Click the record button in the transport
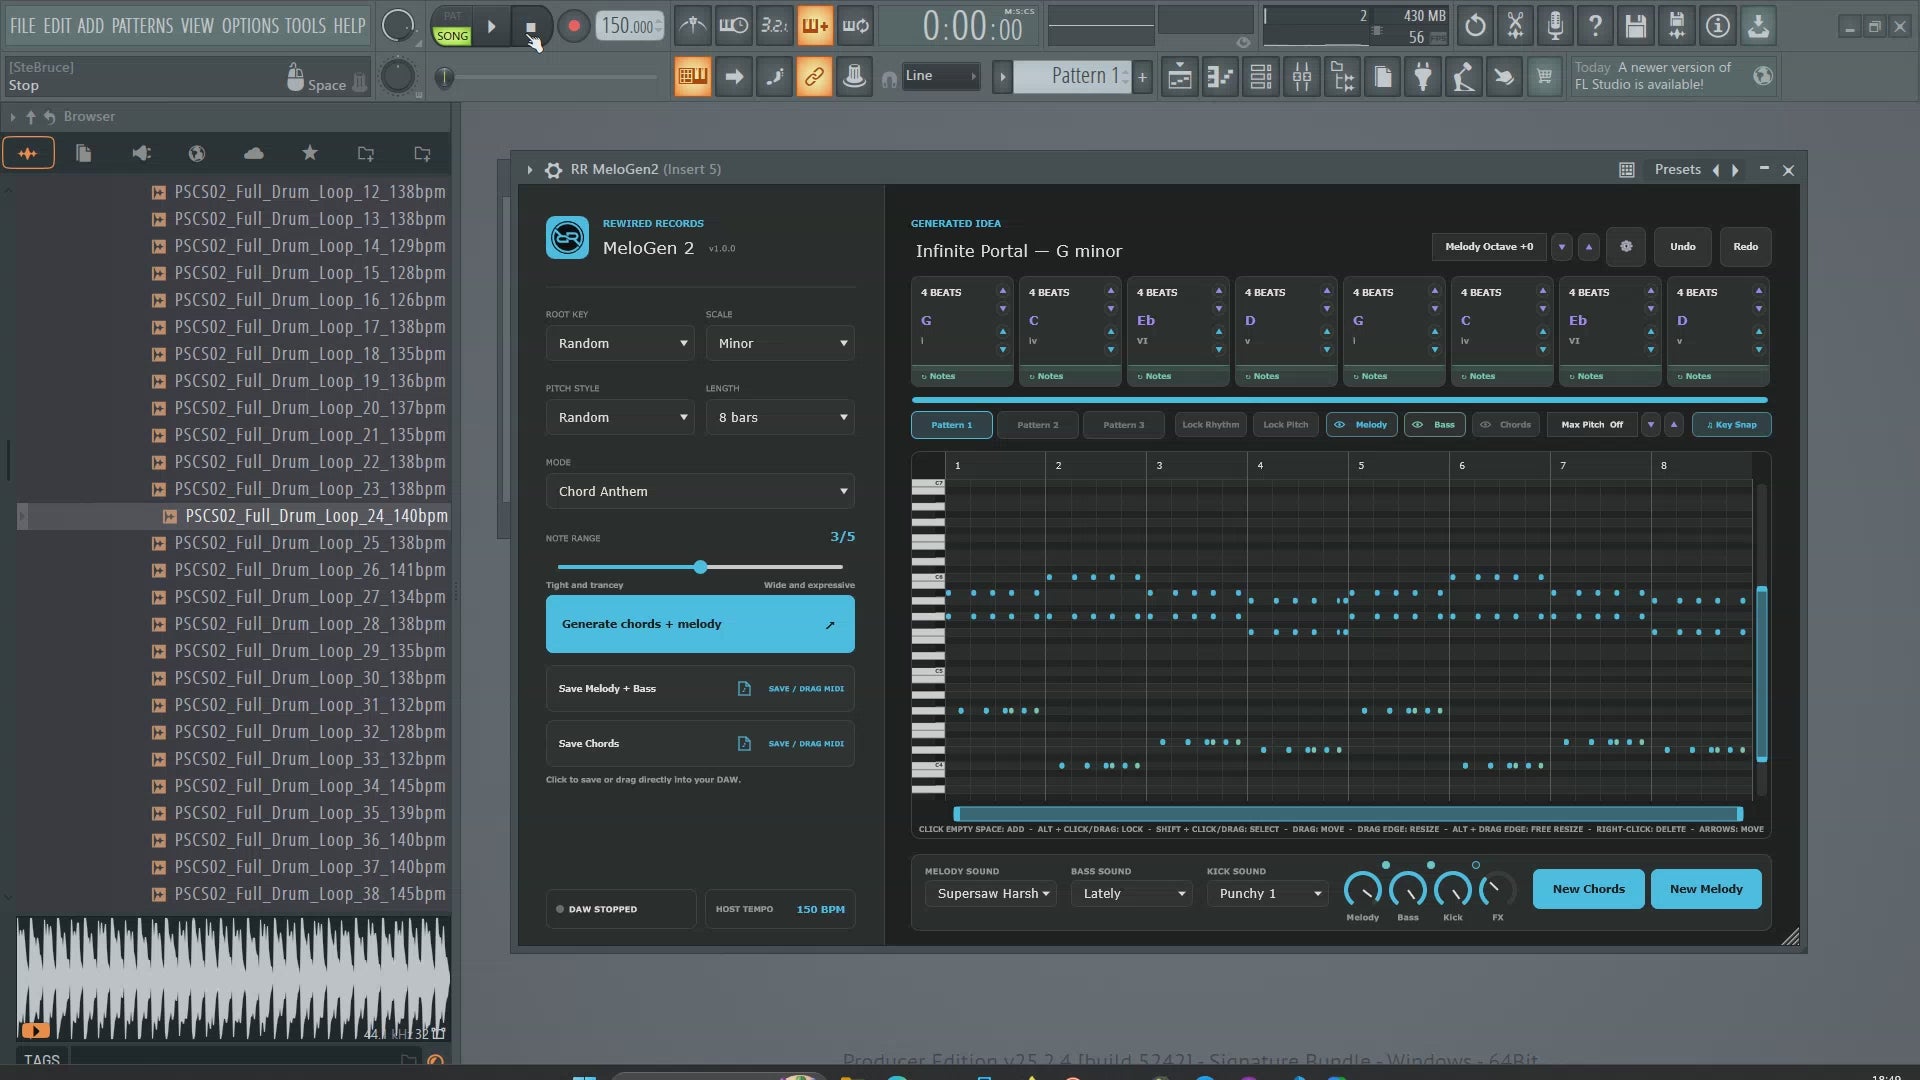 click(573, 27)
